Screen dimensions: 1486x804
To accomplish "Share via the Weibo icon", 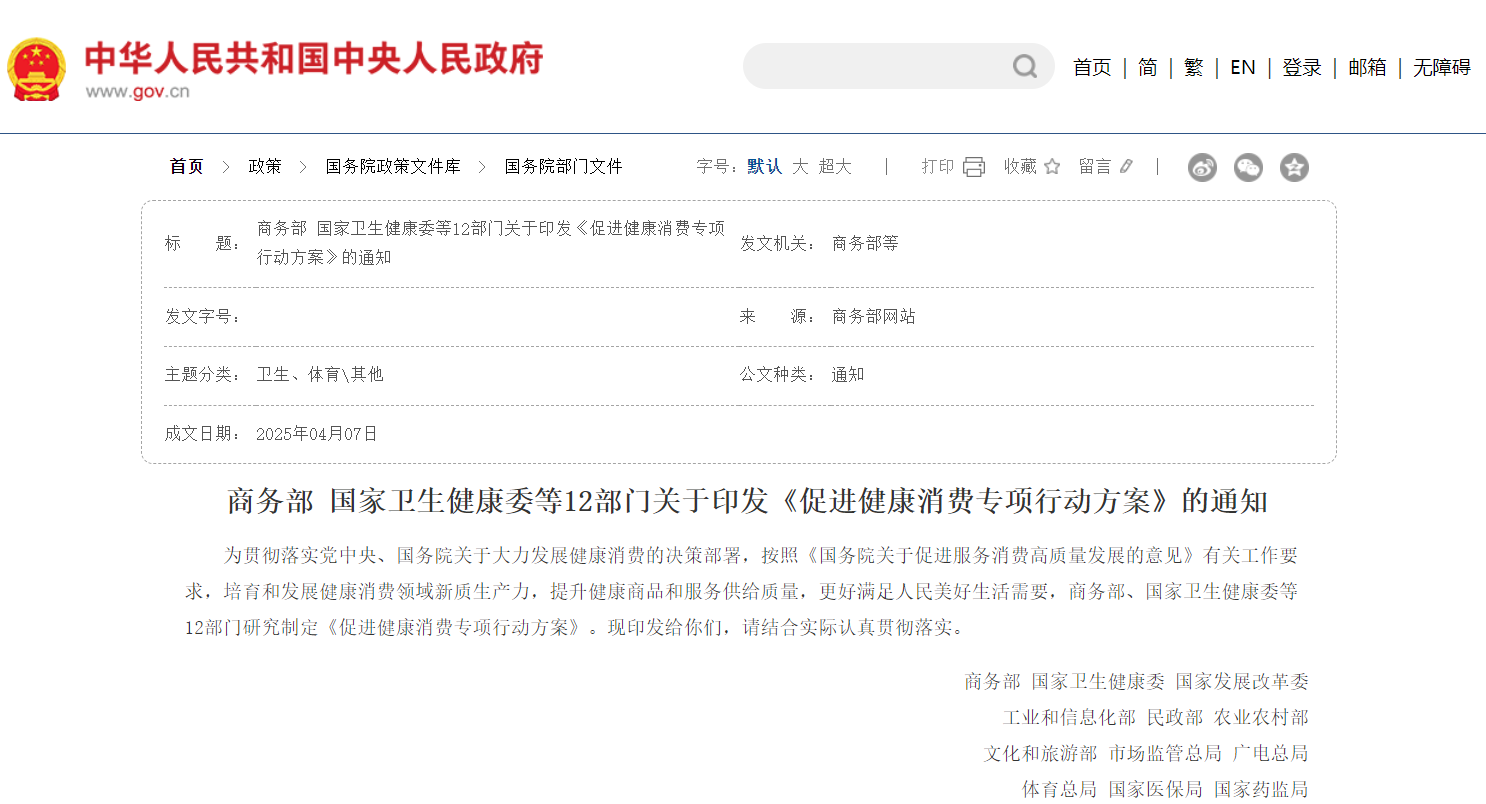I will pos(1202,168).
